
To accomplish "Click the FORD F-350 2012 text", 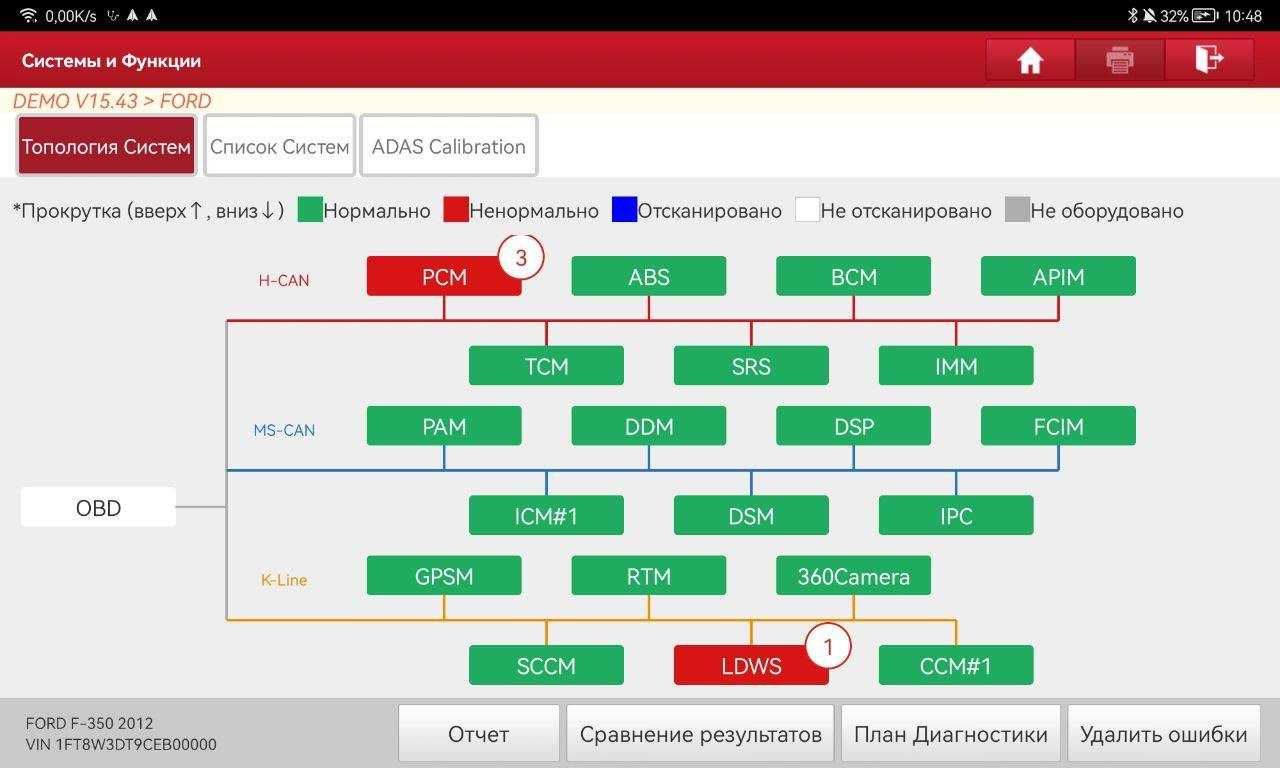I will tap(90, 723).
